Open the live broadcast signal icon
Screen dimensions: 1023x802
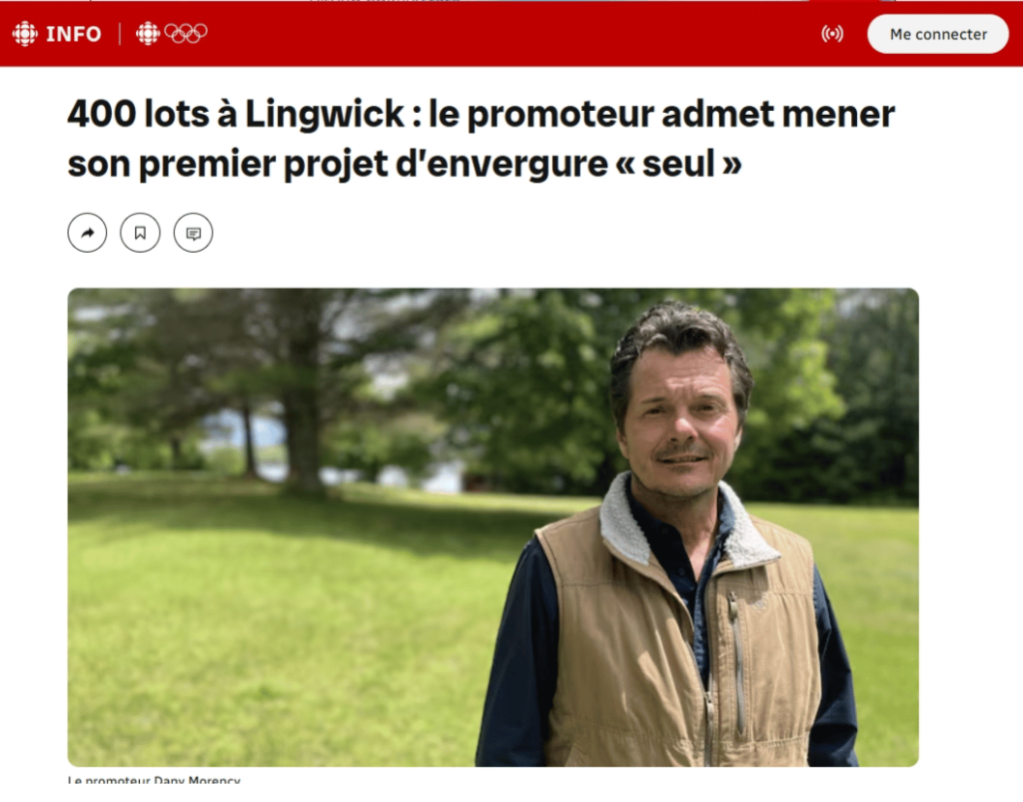point(832,33)
